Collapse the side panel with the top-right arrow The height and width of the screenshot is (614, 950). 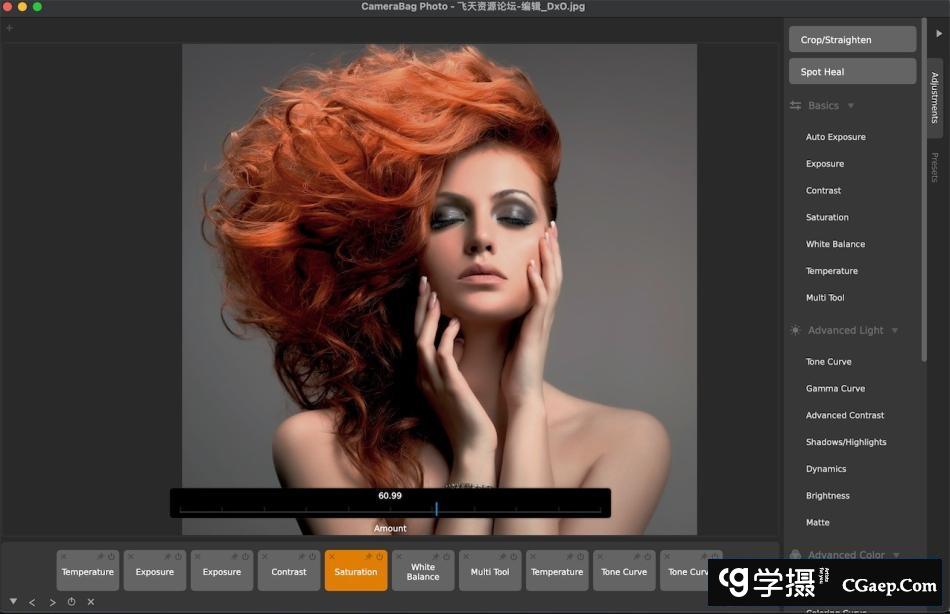[x=938, y=33]
